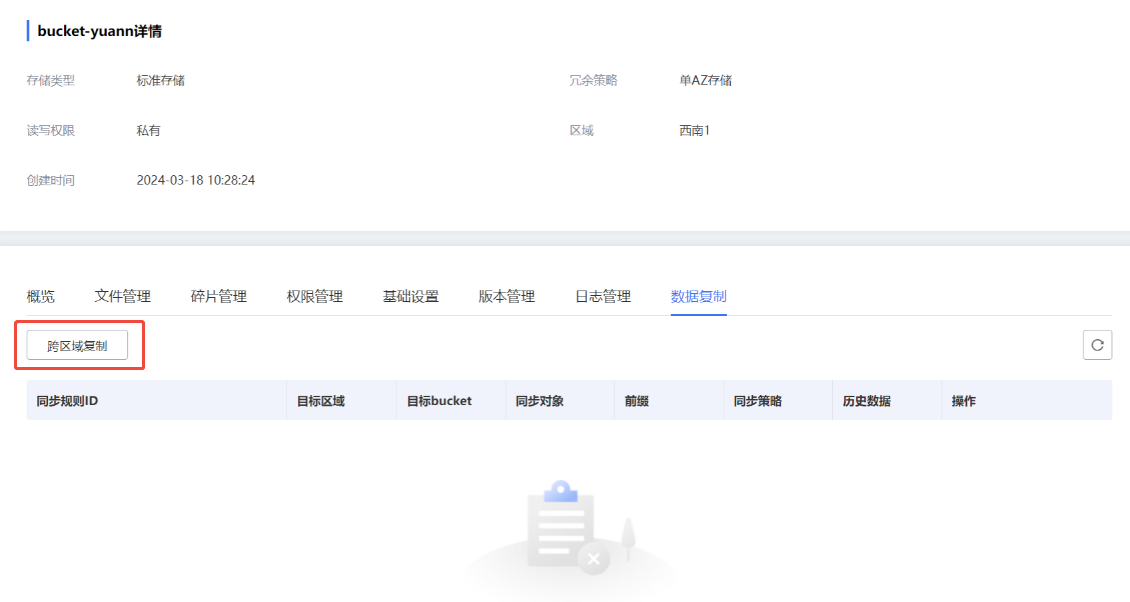Click the 前缀 column header

click(637, 401)
